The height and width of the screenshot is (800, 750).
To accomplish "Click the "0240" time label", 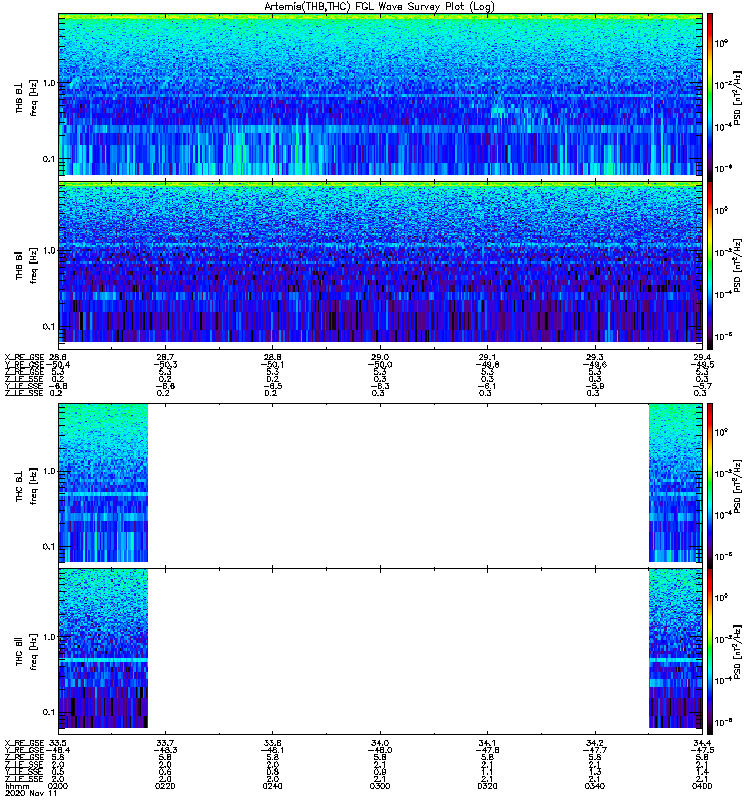I will 272,786.
